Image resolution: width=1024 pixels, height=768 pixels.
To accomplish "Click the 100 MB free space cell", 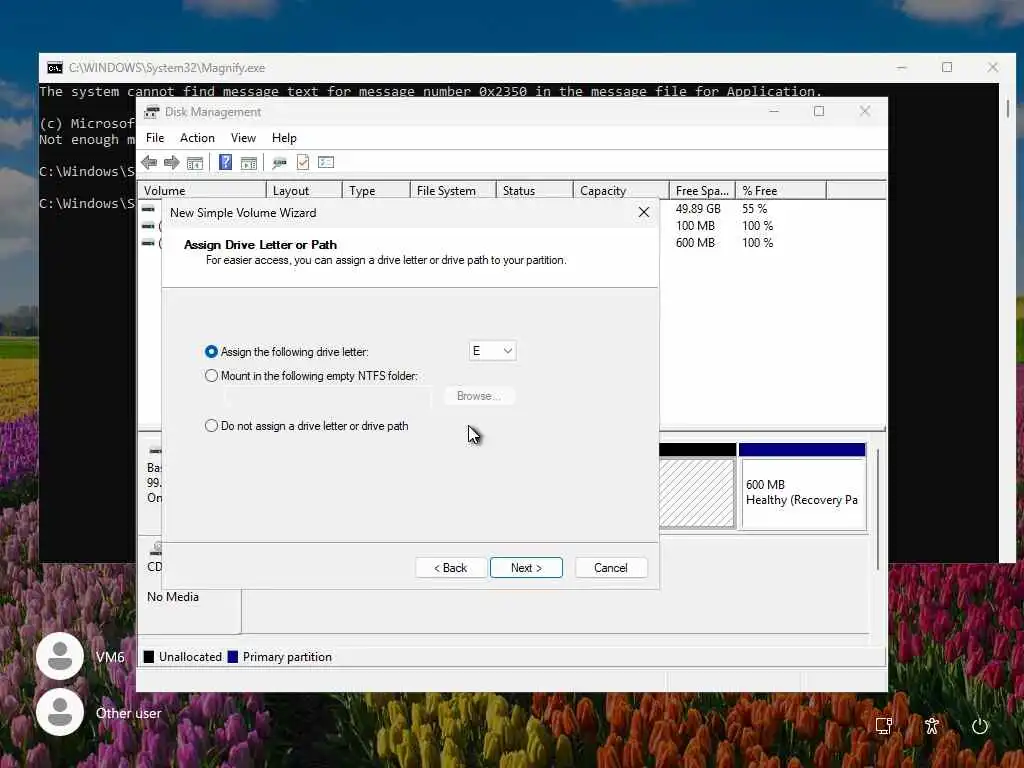I will tap(695, 226).
